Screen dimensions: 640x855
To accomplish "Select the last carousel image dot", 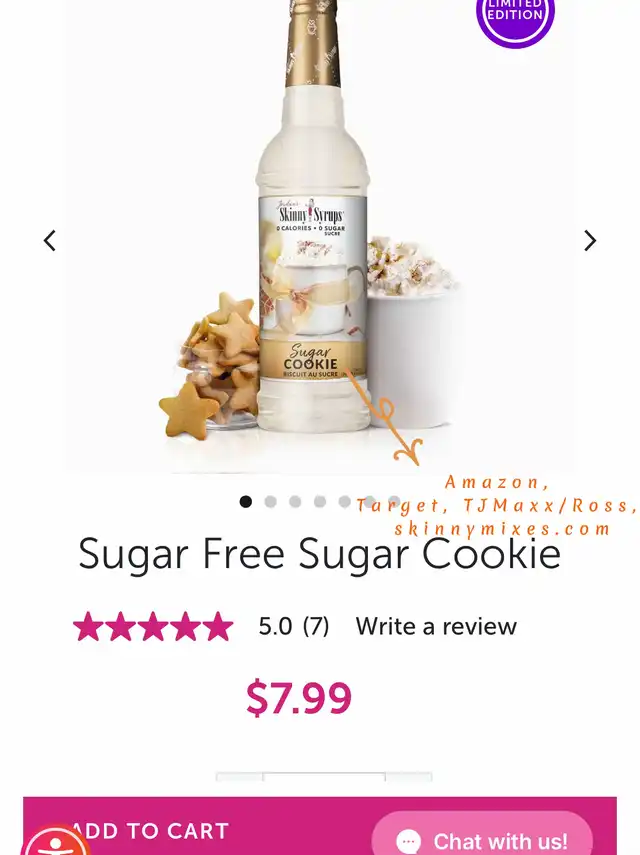I will tap(394, 501).
